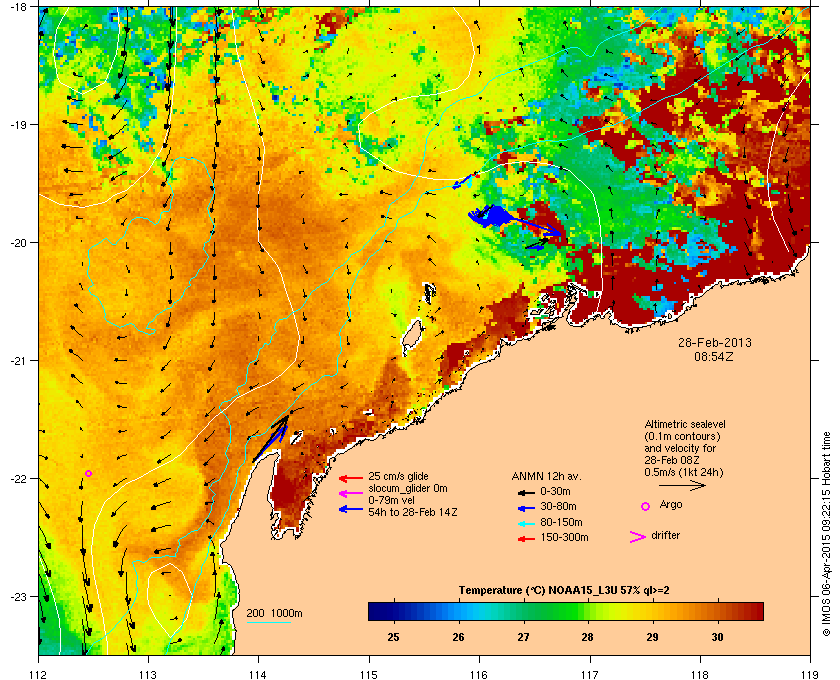The image size is (840, 680).
Task: Click the colorbar tick label 30
Action: pos(717,637)
